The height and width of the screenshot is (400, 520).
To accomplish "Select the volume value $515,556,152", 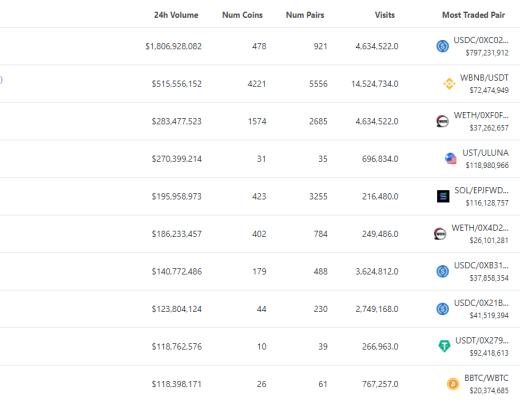I will coord(177,84).
